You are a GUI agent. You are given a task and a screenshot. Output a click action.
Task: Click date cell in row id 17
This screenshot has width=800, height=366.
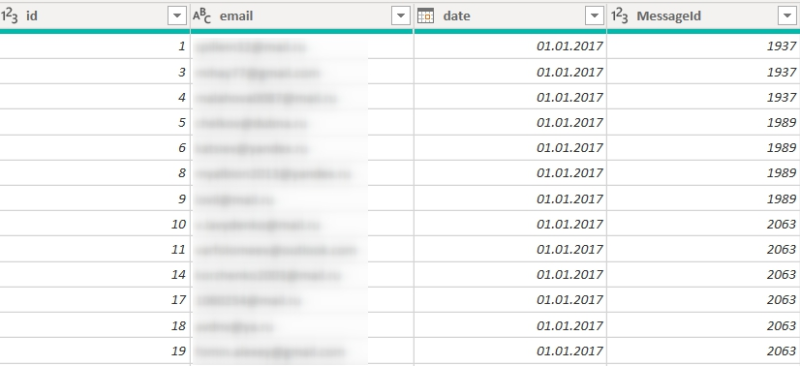click(x=510, y=300)
